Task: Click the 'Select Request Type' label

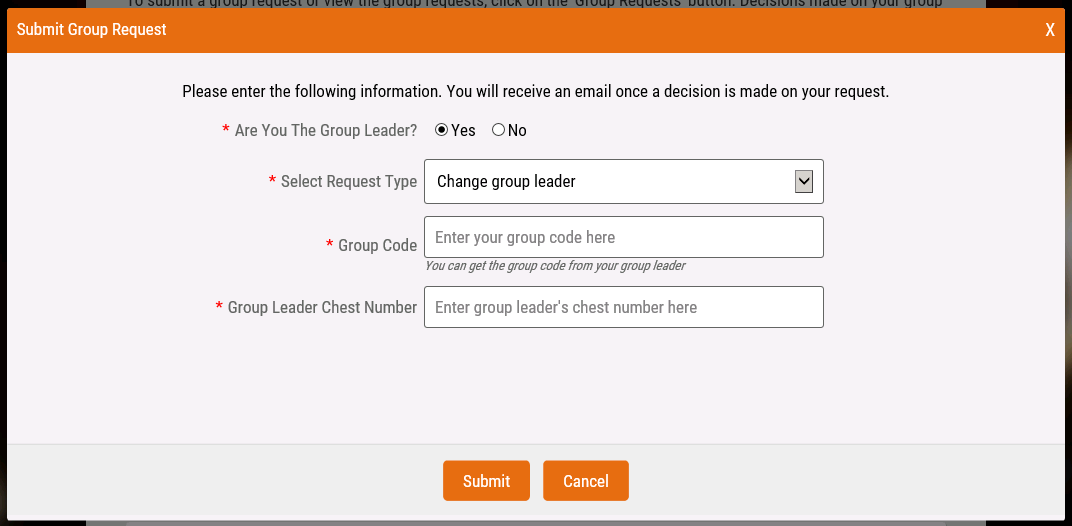Action: click(x=349, y=181)
